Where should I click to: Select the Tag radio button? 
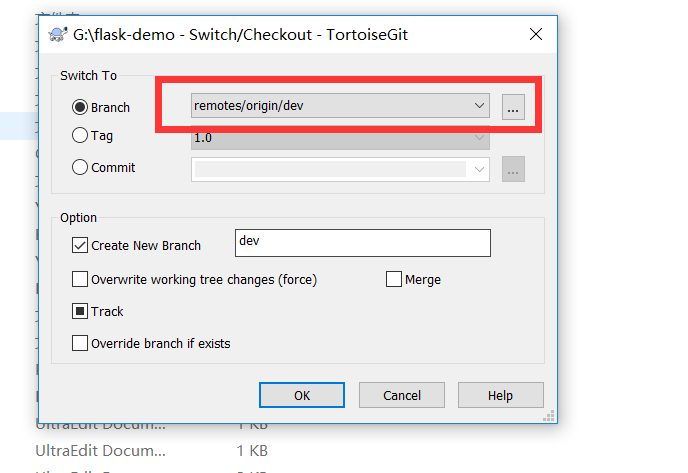79,135
